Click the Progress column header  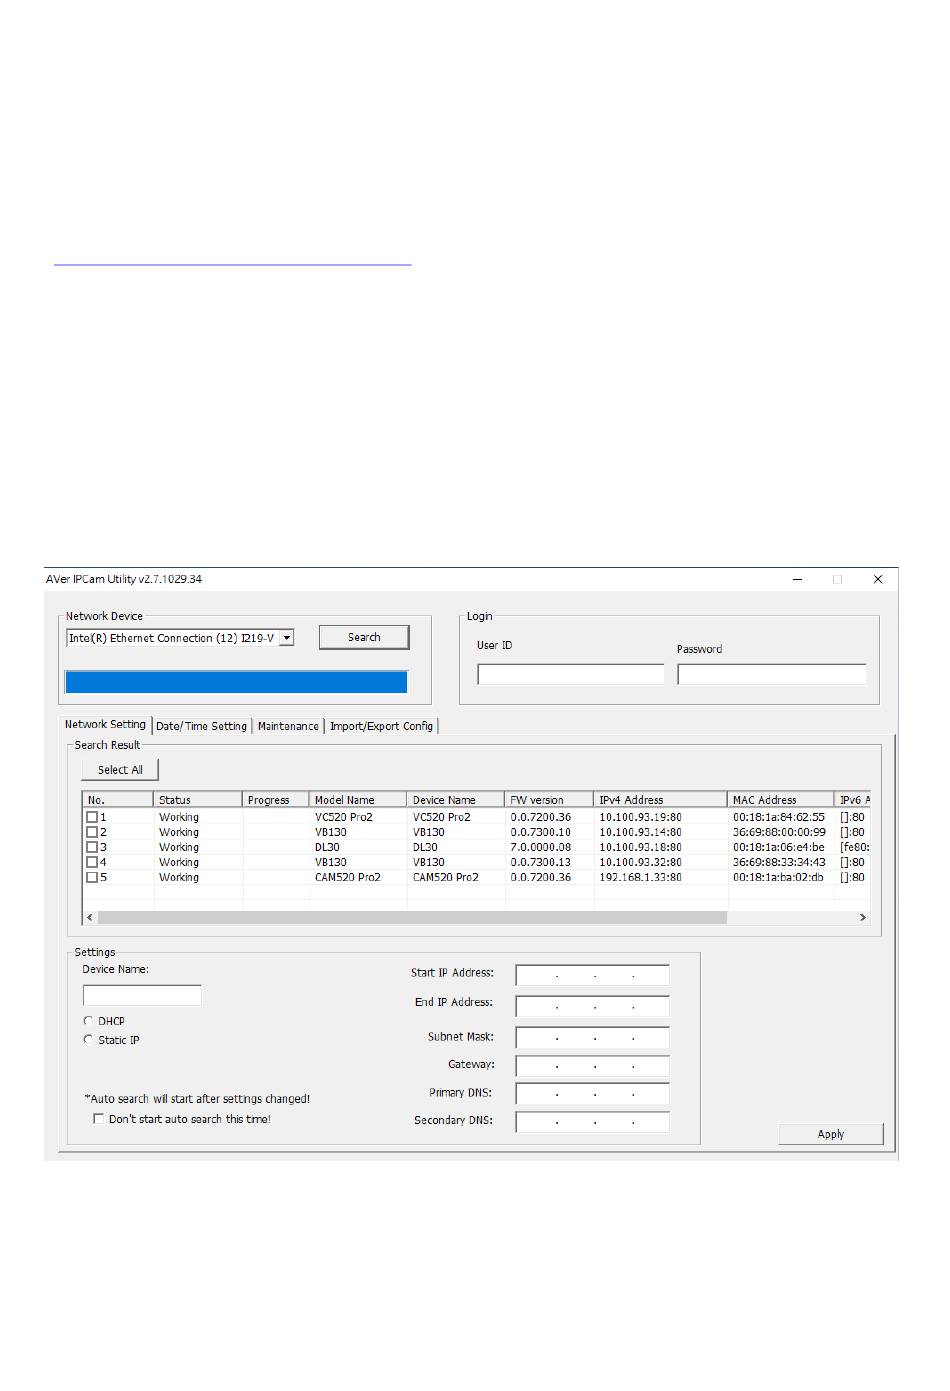click(276, 800)
